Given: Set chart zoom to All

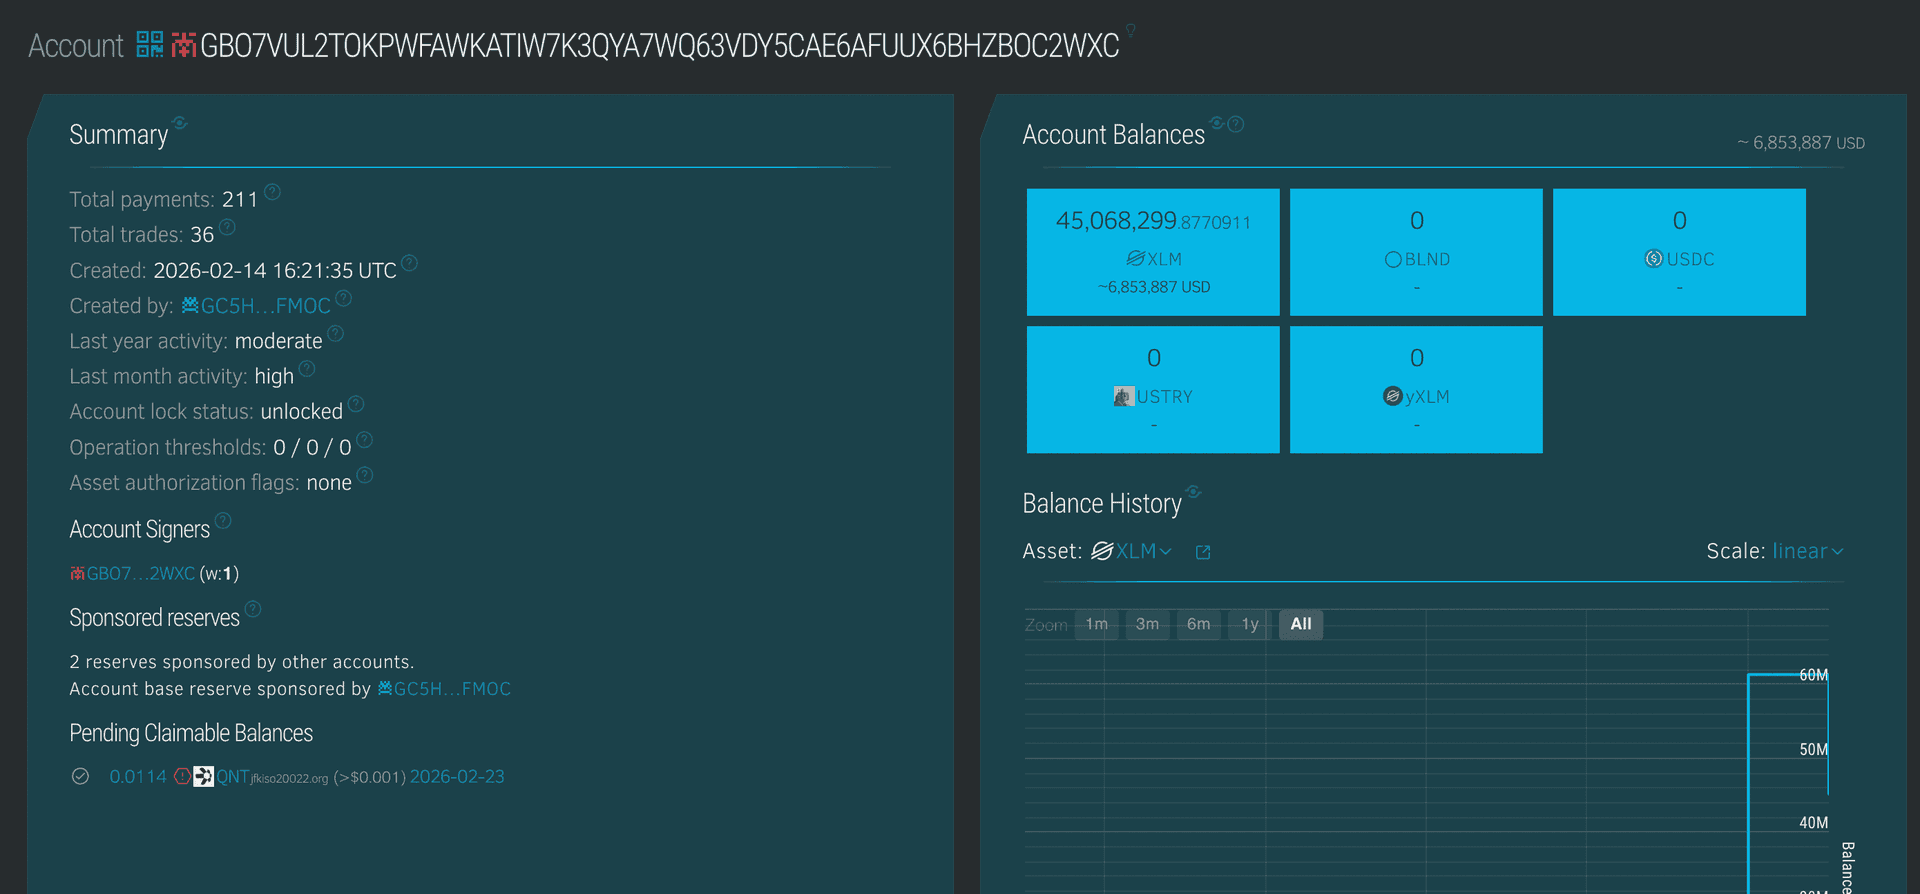Looking at the screenshot, I should point(1301,624).
